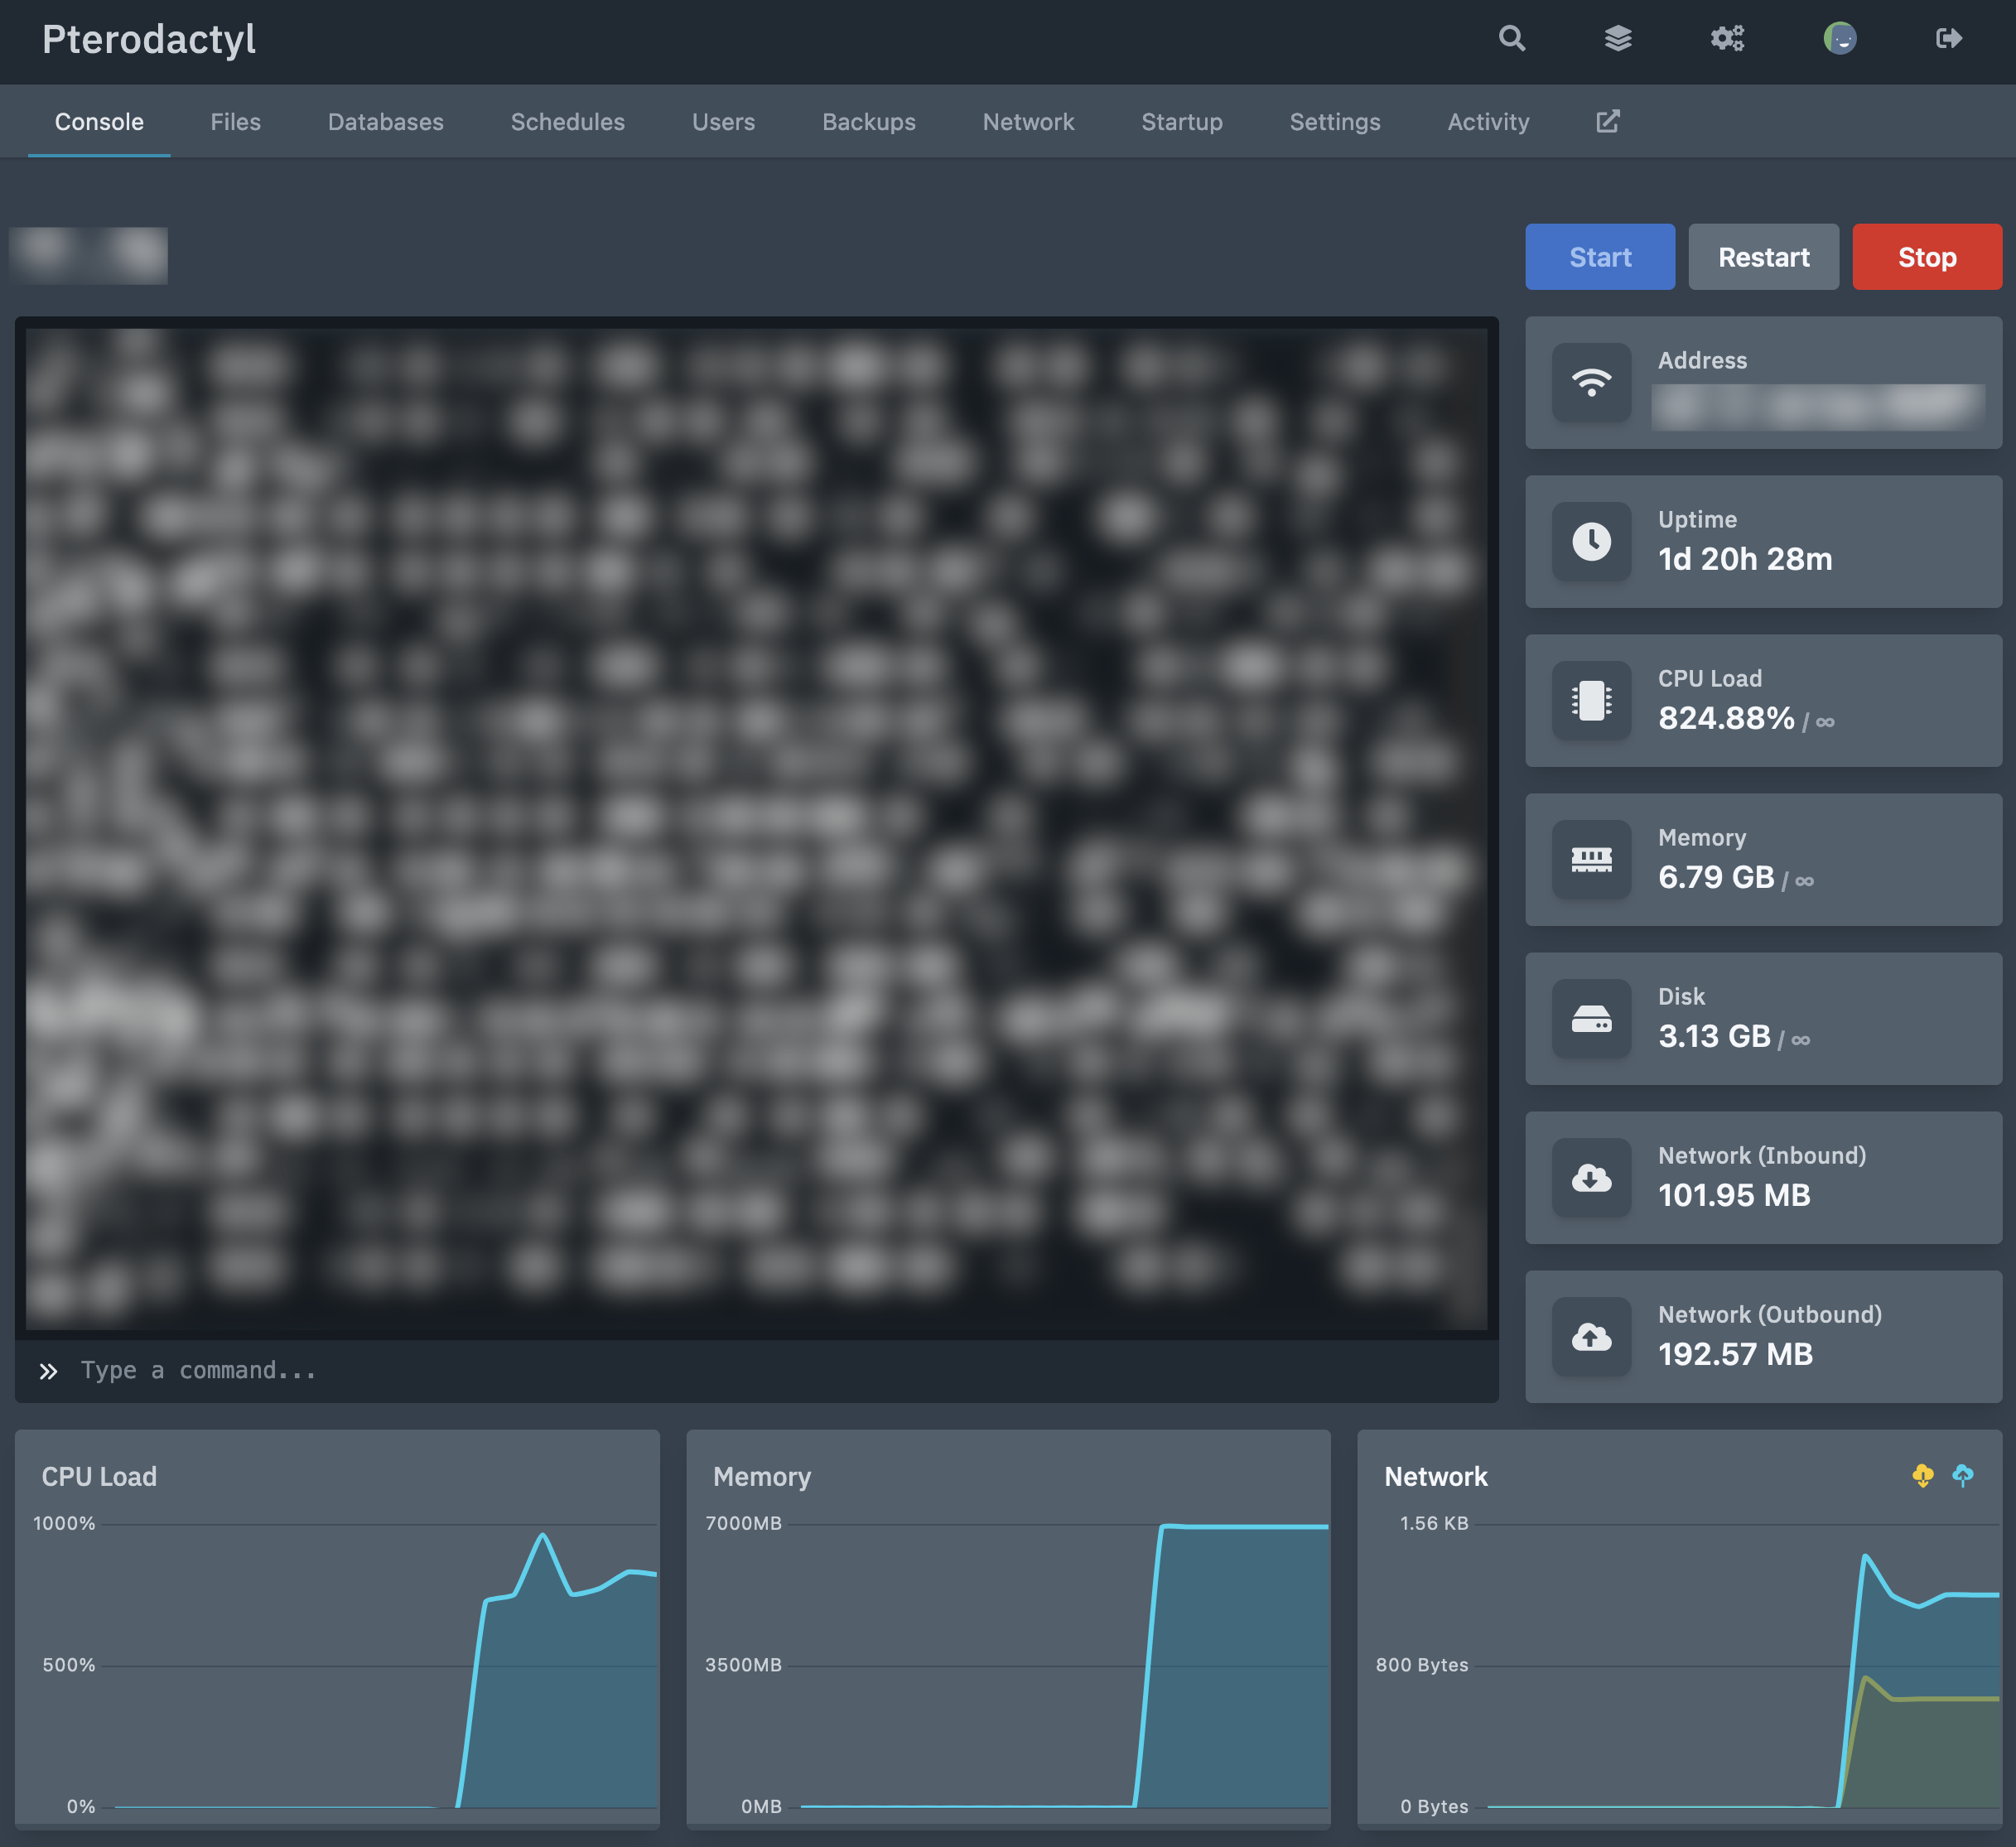Click the 3.13 GB disk value
This screenshot has height=1847, width=2016.
(1714, 1037)
